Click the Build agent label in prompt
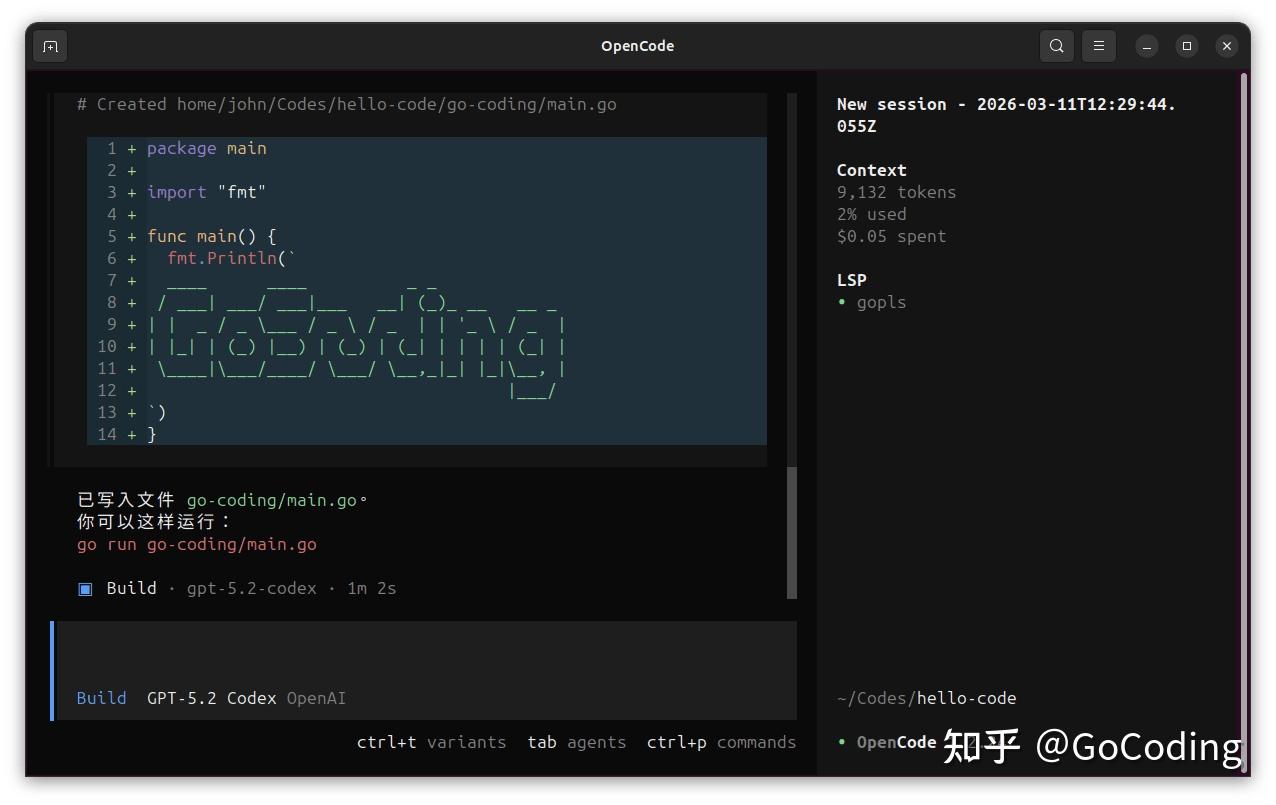This screenshot has width=1276, height=805. [x=101, y=698]
